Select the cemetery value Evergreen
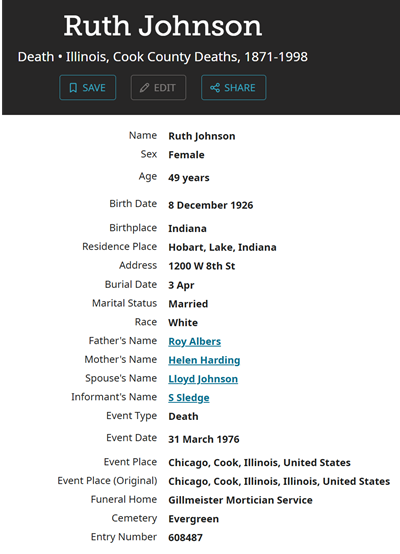Screen dimensions: 400x554 (x=193, y=519)
